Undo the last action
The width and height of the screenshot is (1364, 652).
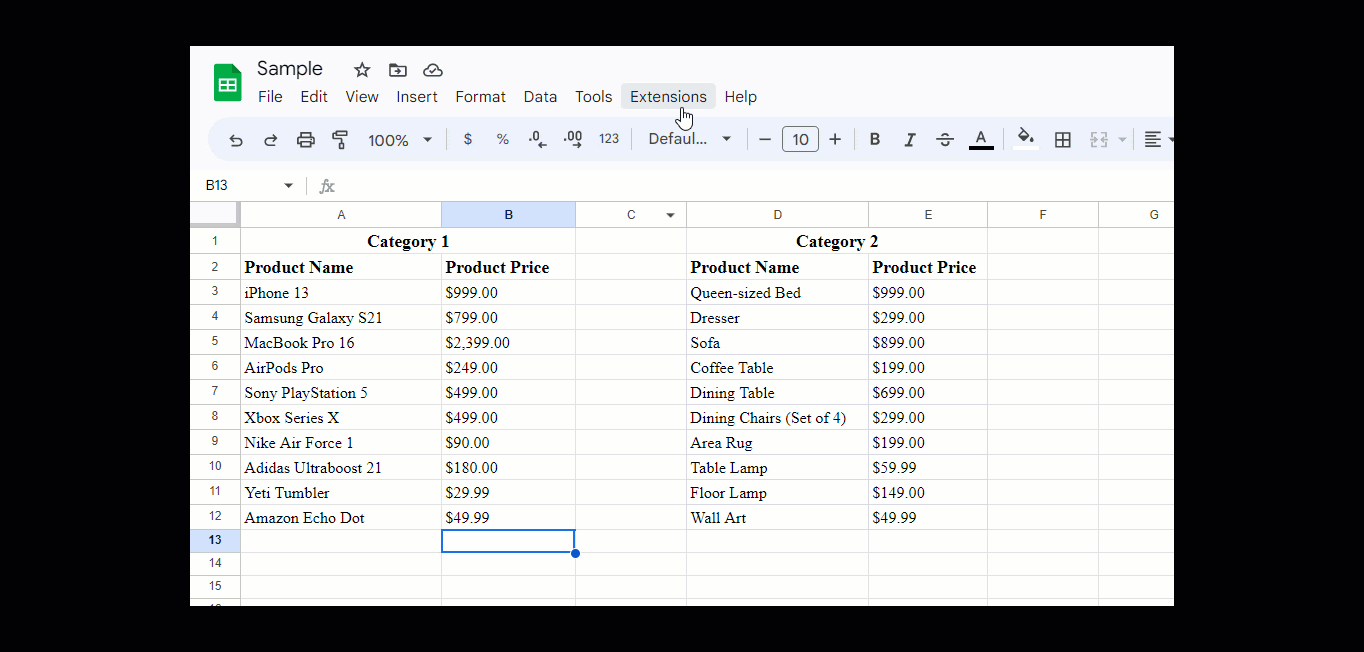pos(235,139)
